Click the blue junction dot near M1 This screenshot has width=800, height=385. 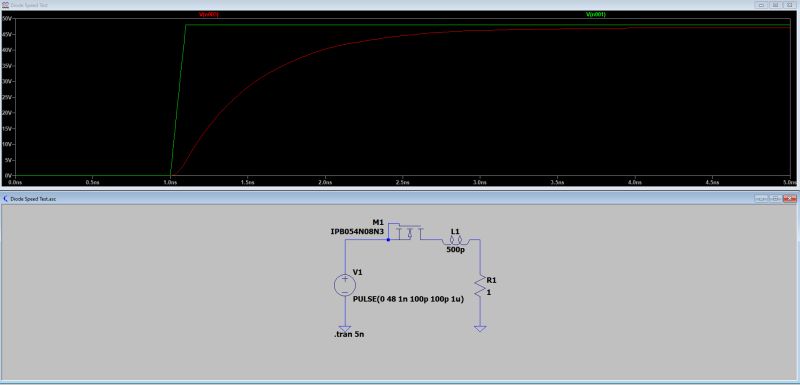pos(388,240)
